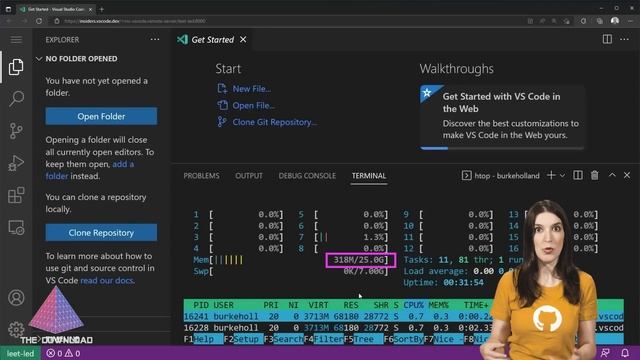Open the read our docs link

tap(107, 280)
